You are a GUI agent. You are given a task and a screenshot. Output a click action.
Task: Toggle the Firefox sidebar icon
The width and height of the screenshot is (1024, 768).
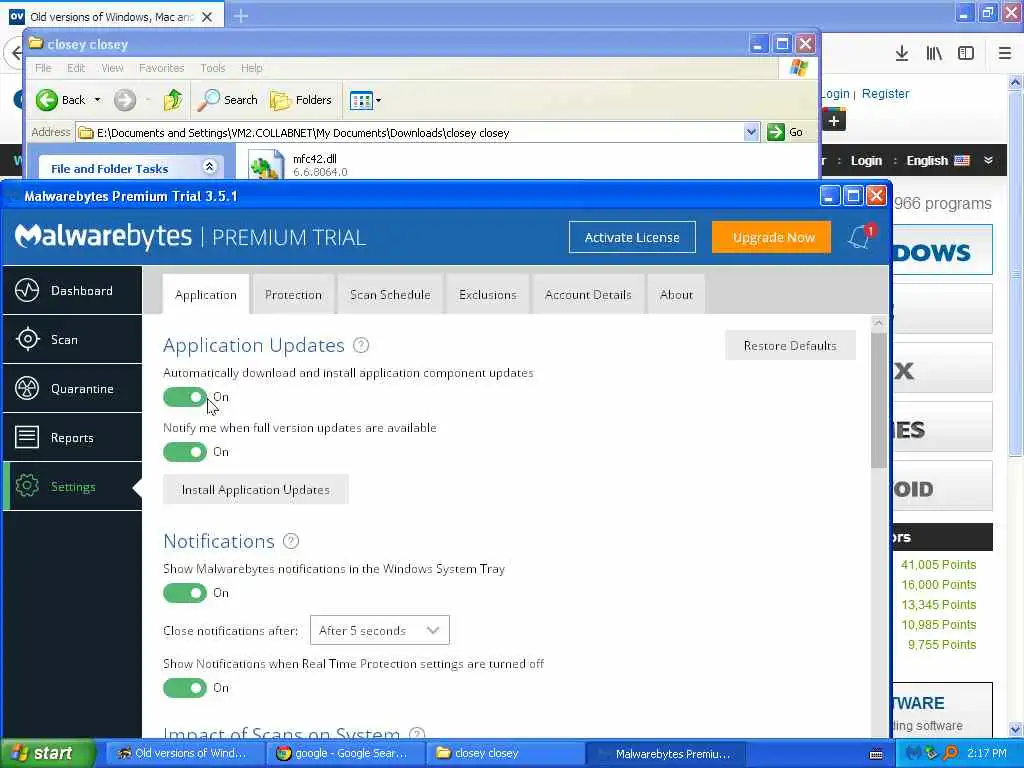pyautogui.click(x=966, y=54)
